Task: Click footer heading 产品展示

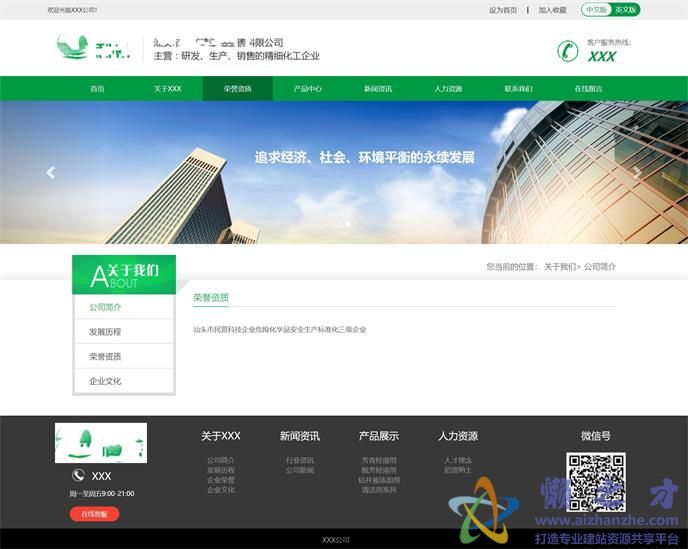Action: coord(379,436)
